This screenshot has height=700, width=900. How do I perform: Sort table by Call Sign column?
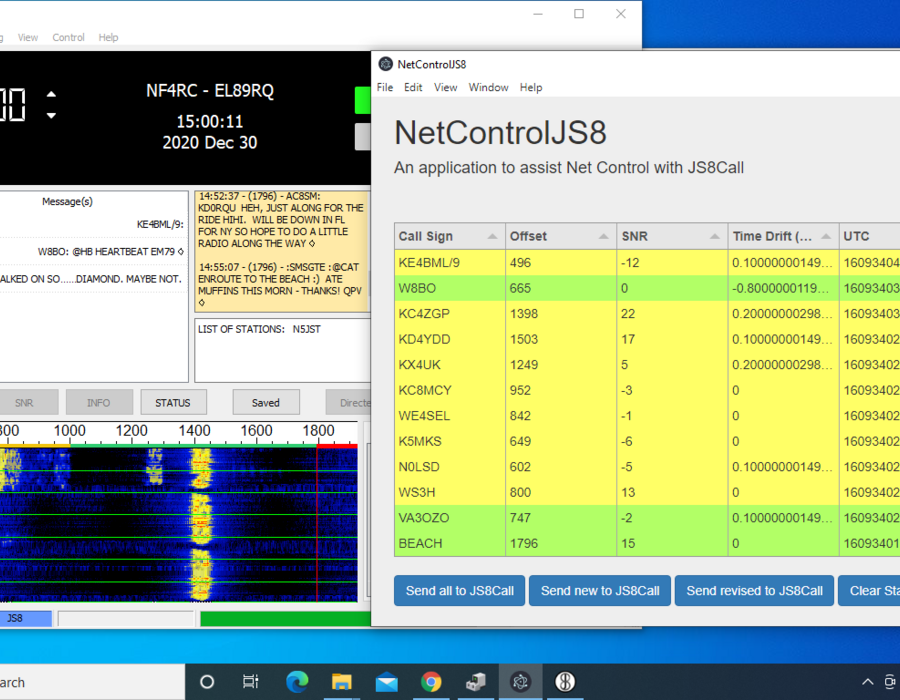[x=449, y=236]
